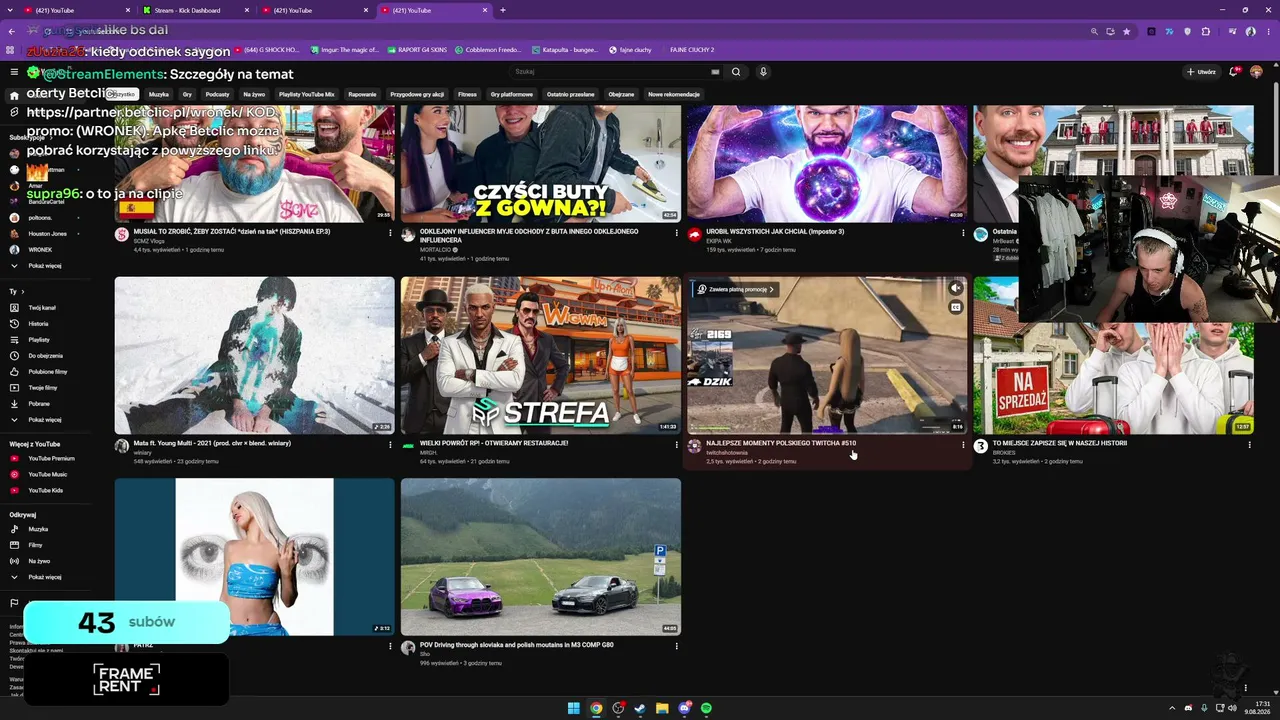
Task: Select the Podcasty filter chip
Action: click(217, 94)
